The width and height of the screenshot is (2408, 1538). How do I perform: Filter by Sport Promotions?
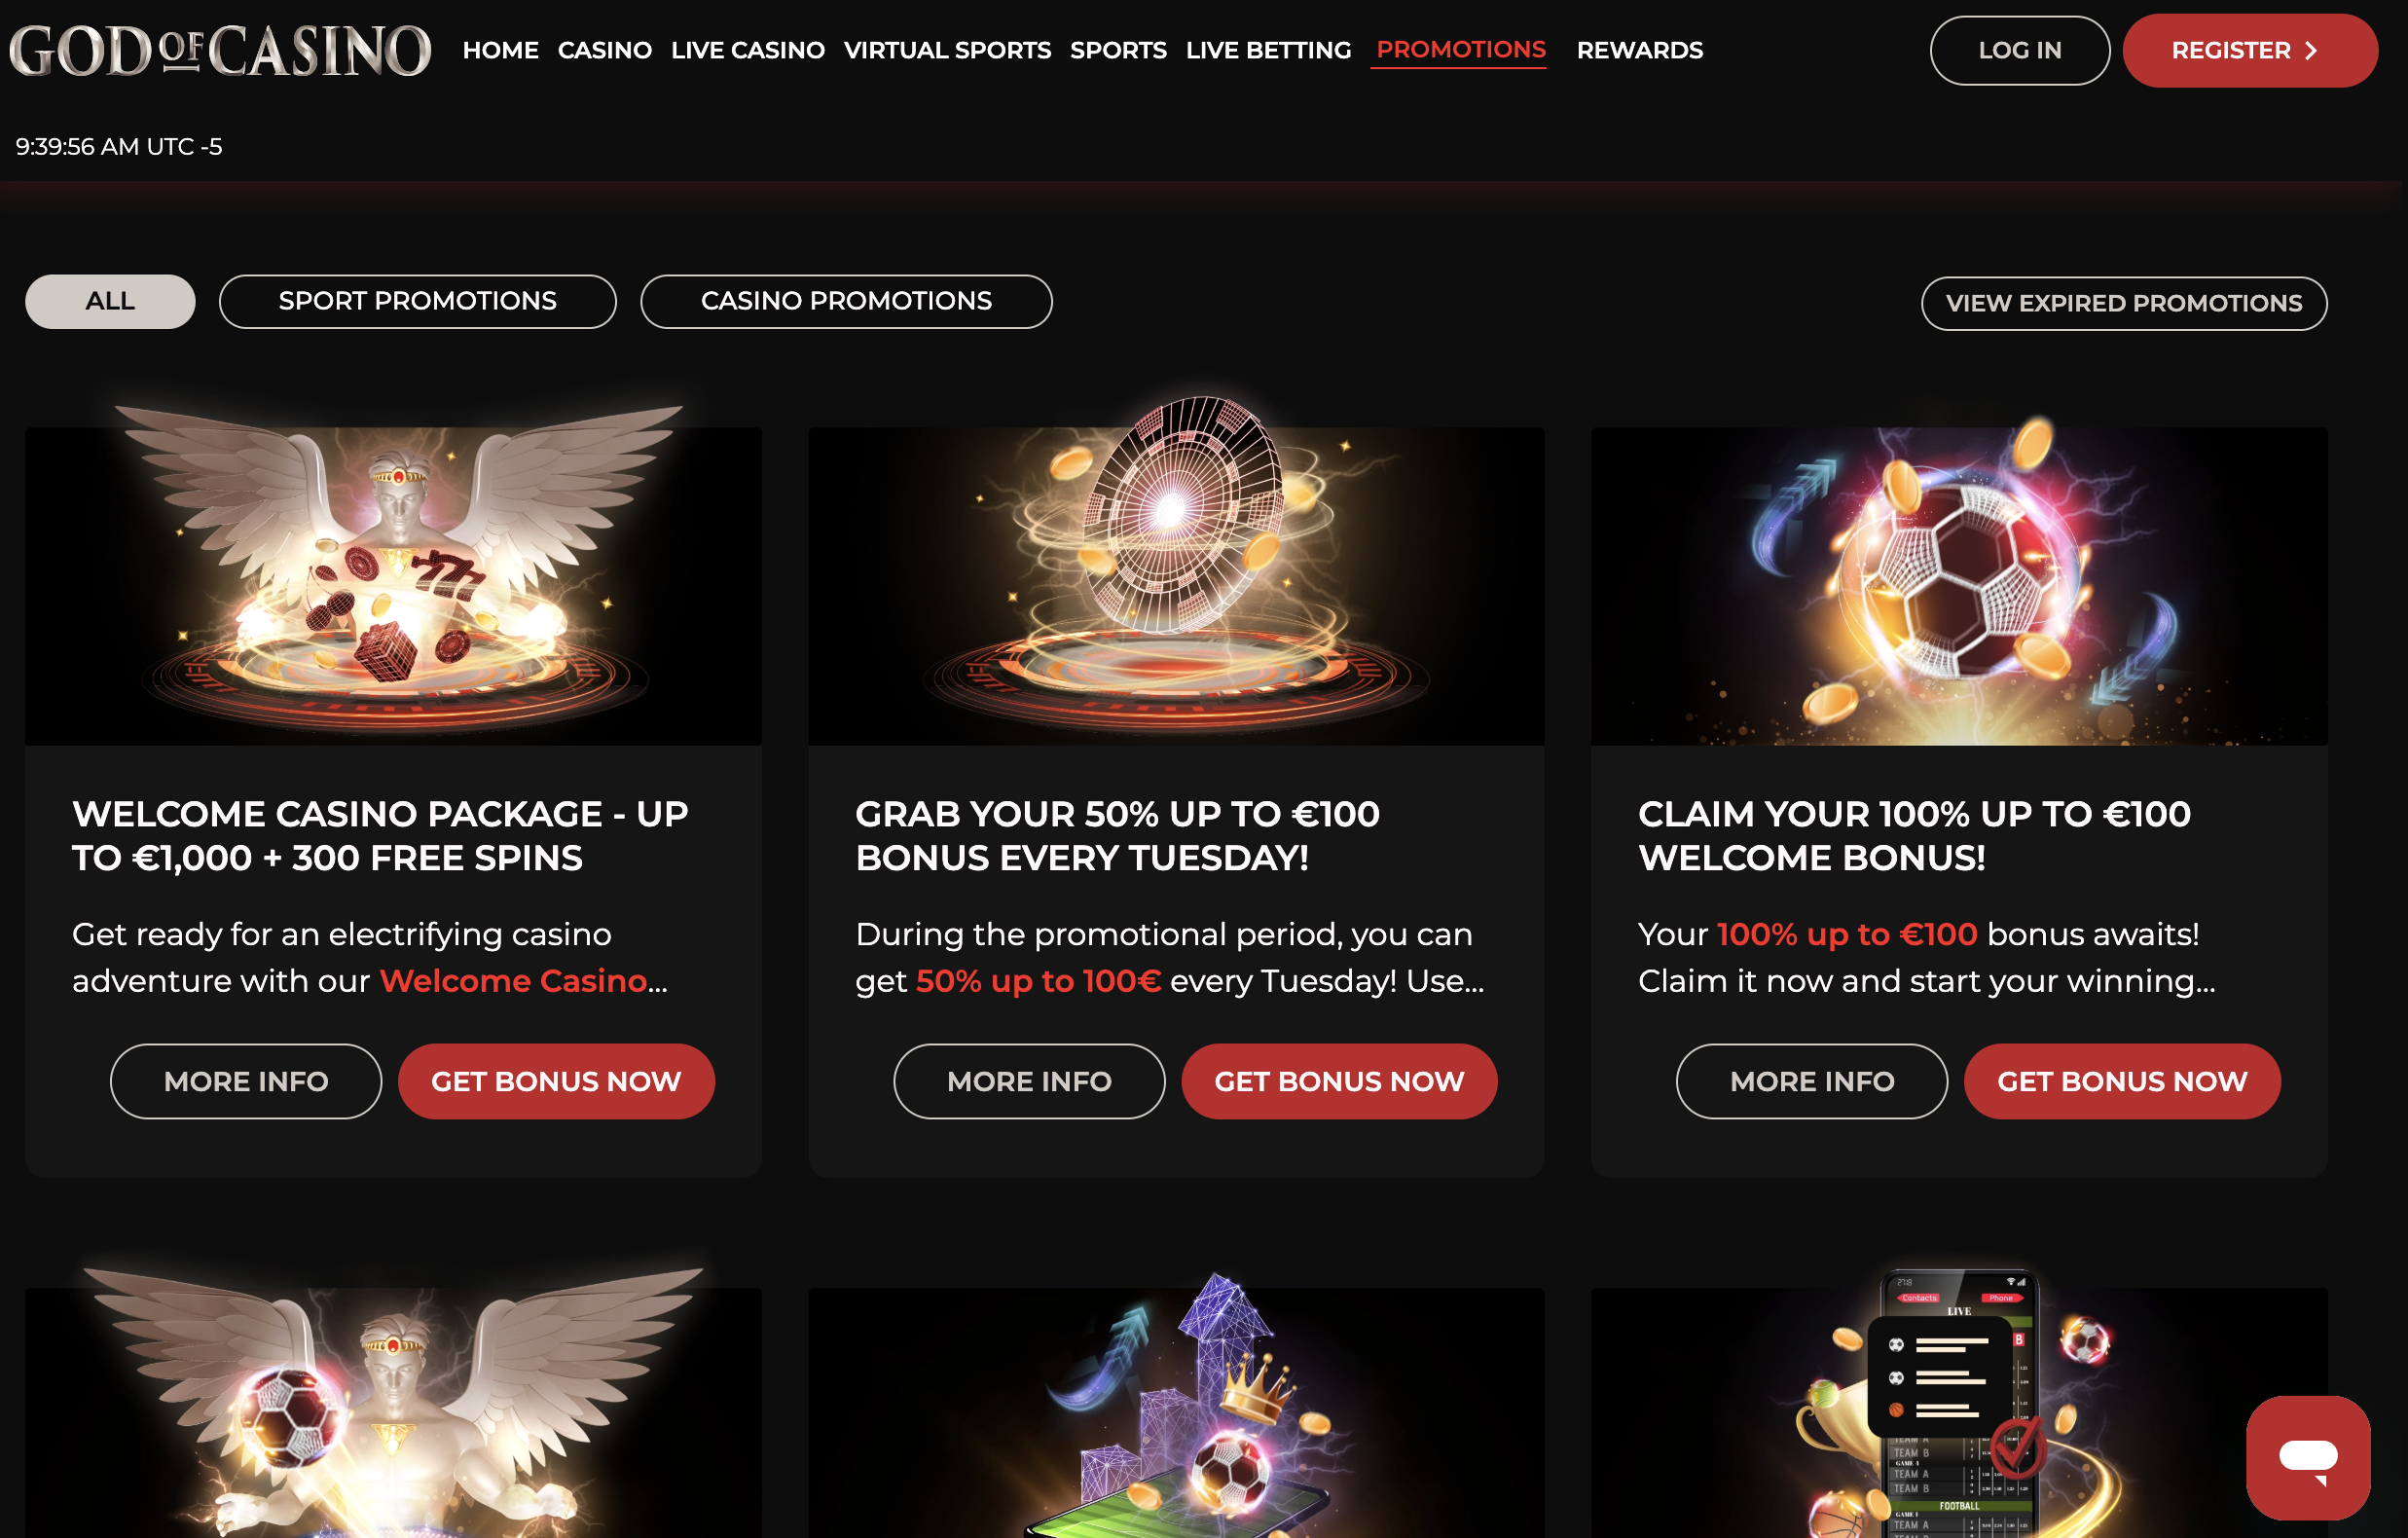pos(417,301)
